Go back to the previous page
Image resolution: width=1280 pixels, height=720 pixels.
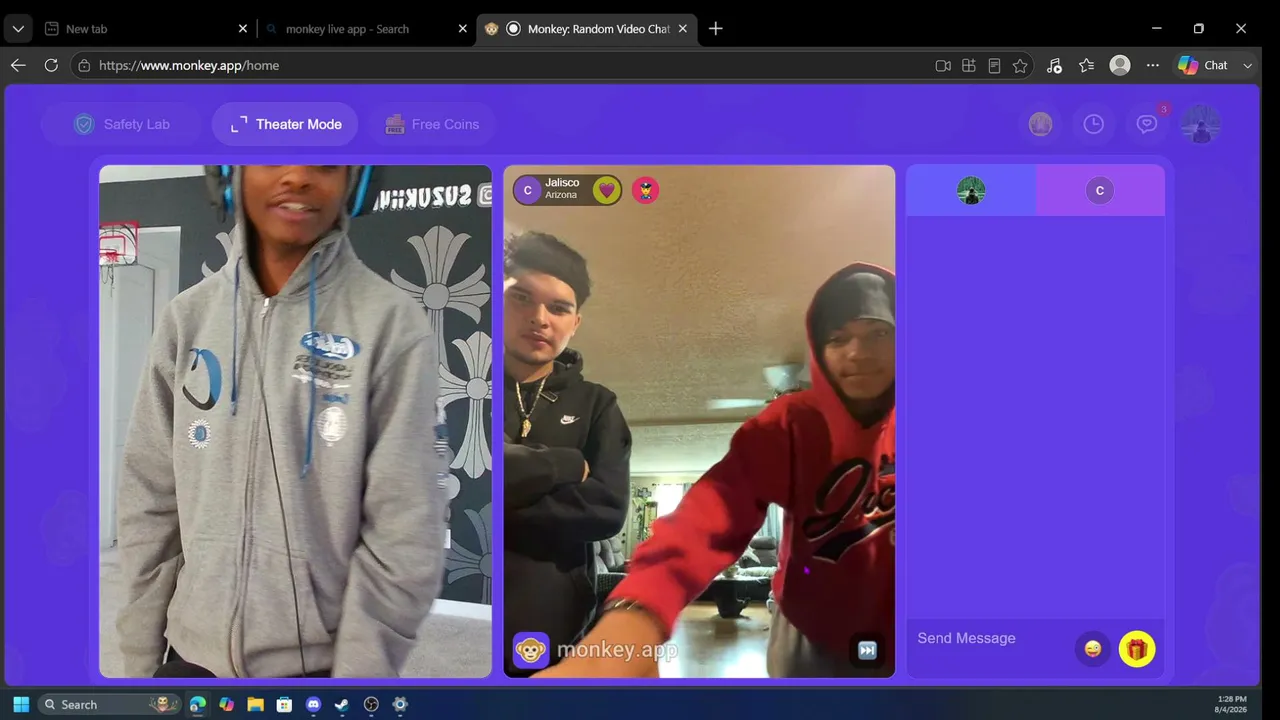pyautogui.click(x=18, y=65)
